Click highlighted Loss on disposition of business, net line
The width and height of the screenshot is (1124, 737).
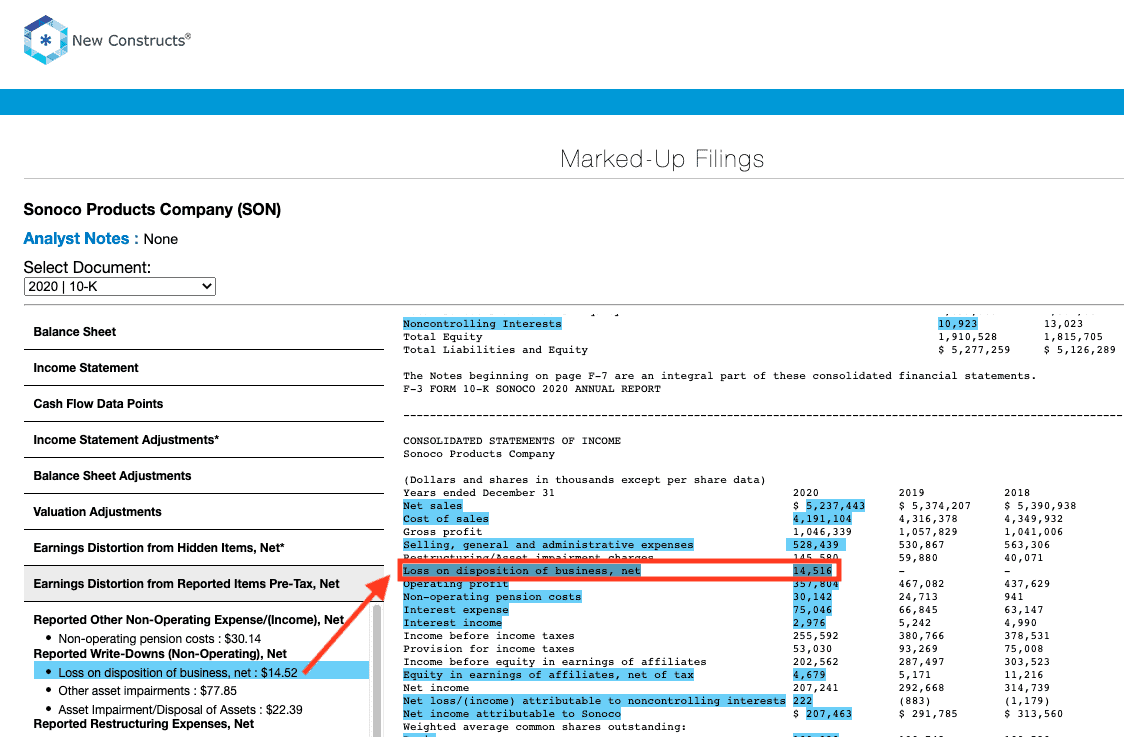click(x=522, y=571)
